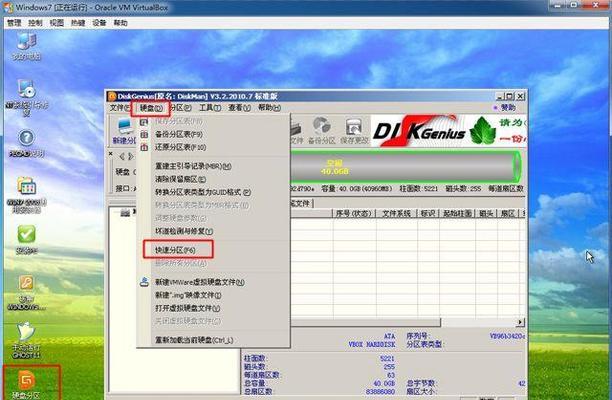Open VirtualBox 热键 menu
The height and width of the screenshot is (400, 612).
78,23
